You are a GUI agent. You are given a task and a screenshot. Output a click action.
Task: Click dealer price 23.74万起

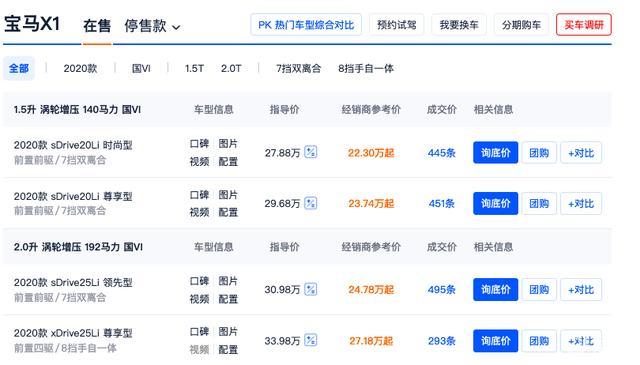371,203
